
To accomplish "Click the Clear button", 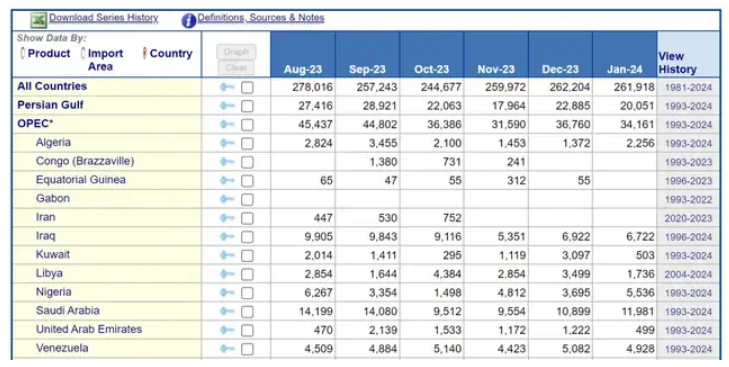I will [x=236, y=67].
